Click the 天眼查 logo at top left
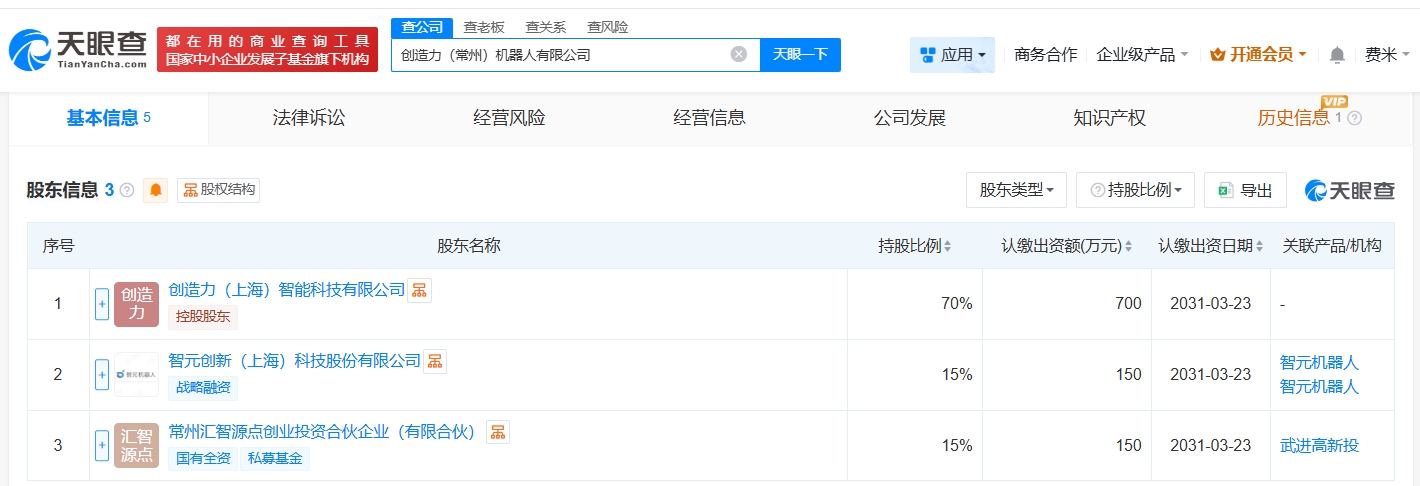Screen dimensions: 1420x486 pos(78,50)
